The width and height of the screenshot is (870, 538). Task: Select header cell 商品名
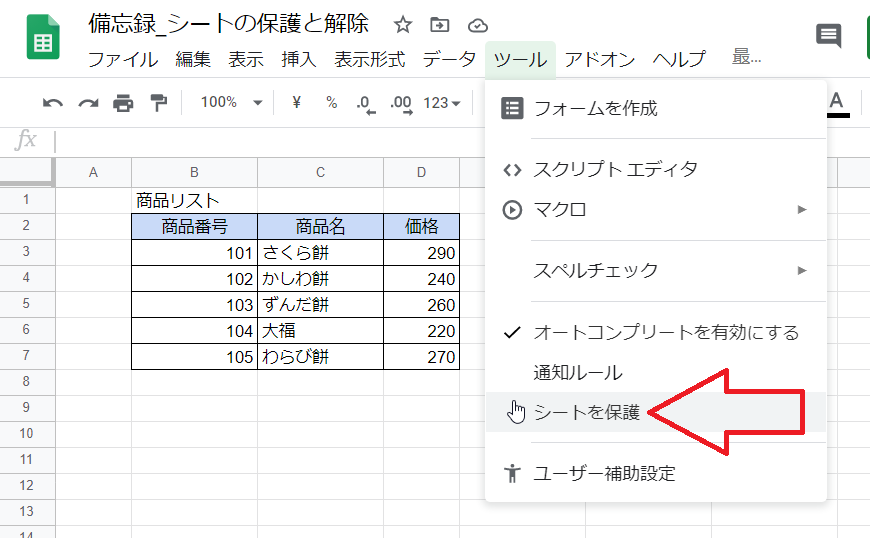click(320, 226)
